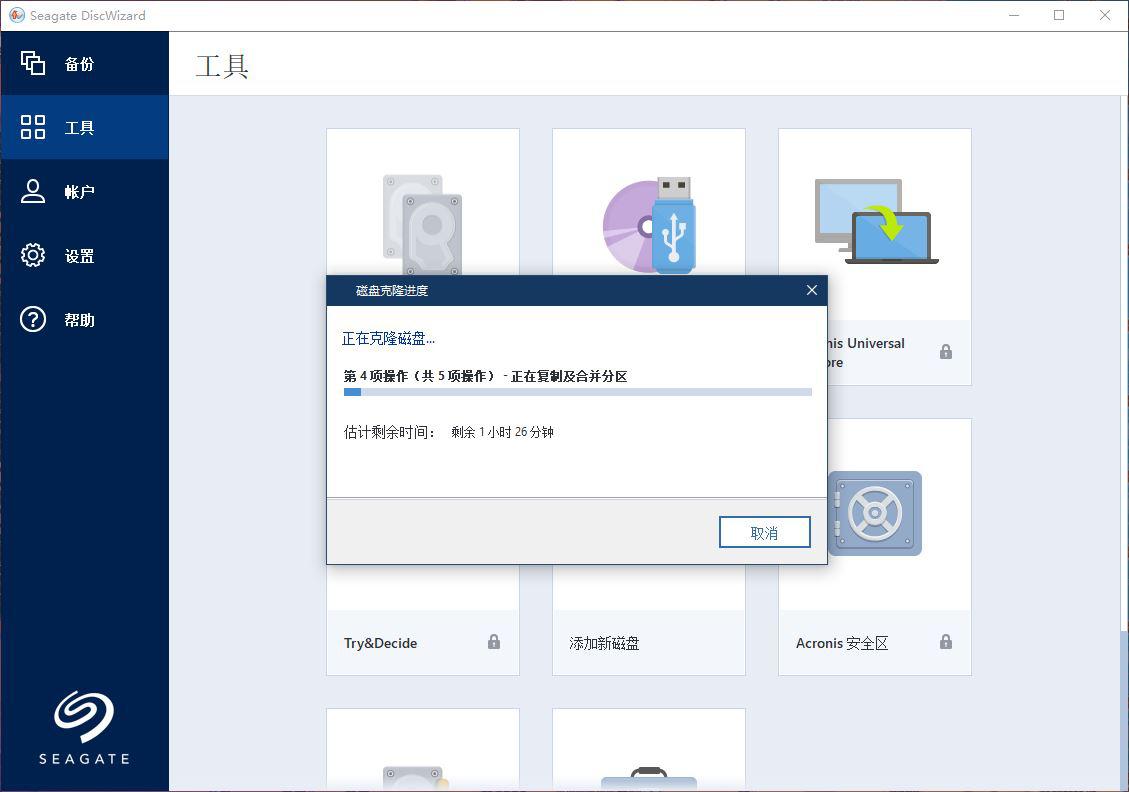Click the 工具 page heading

[221, 64]
